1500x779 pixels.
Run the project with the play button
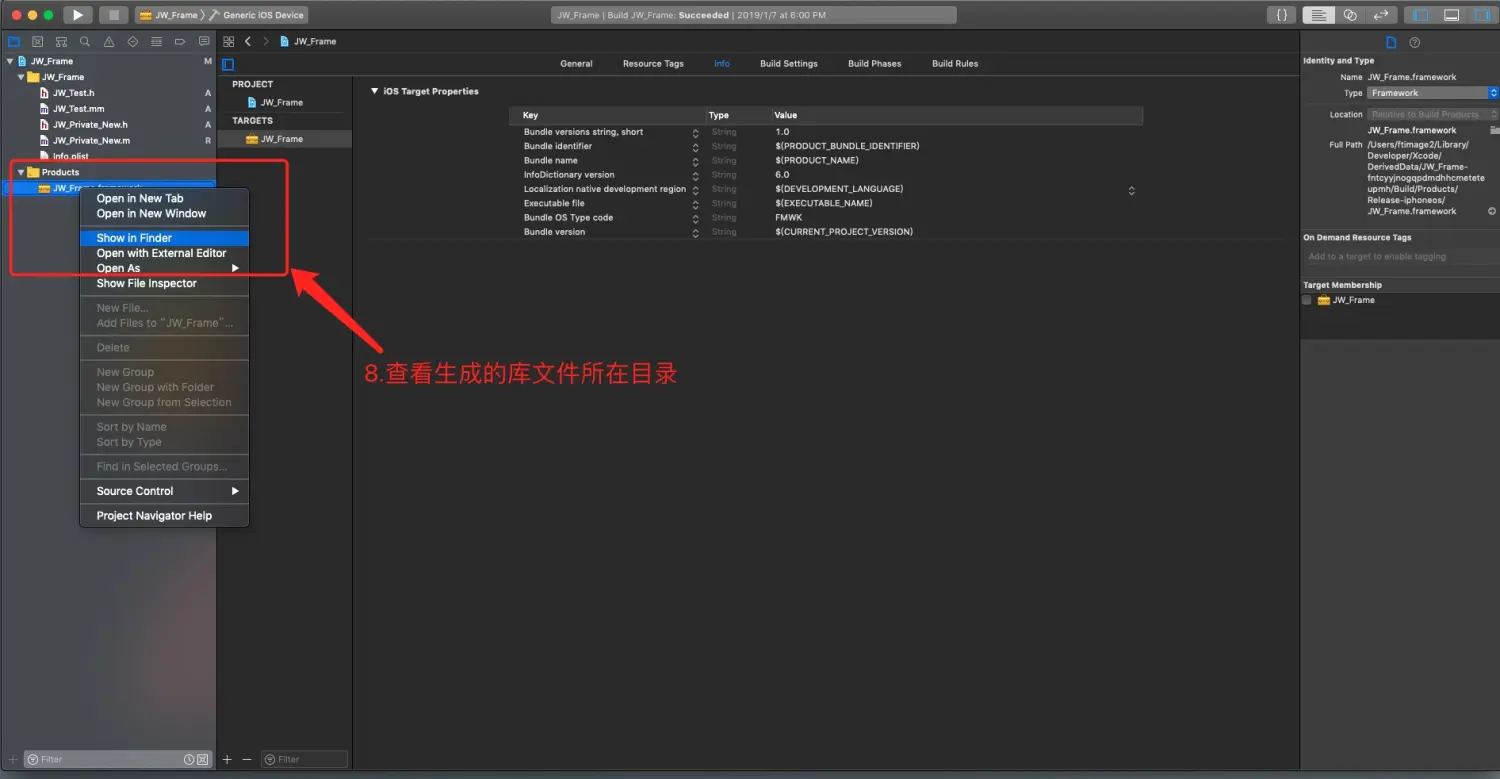pos(78,15)
